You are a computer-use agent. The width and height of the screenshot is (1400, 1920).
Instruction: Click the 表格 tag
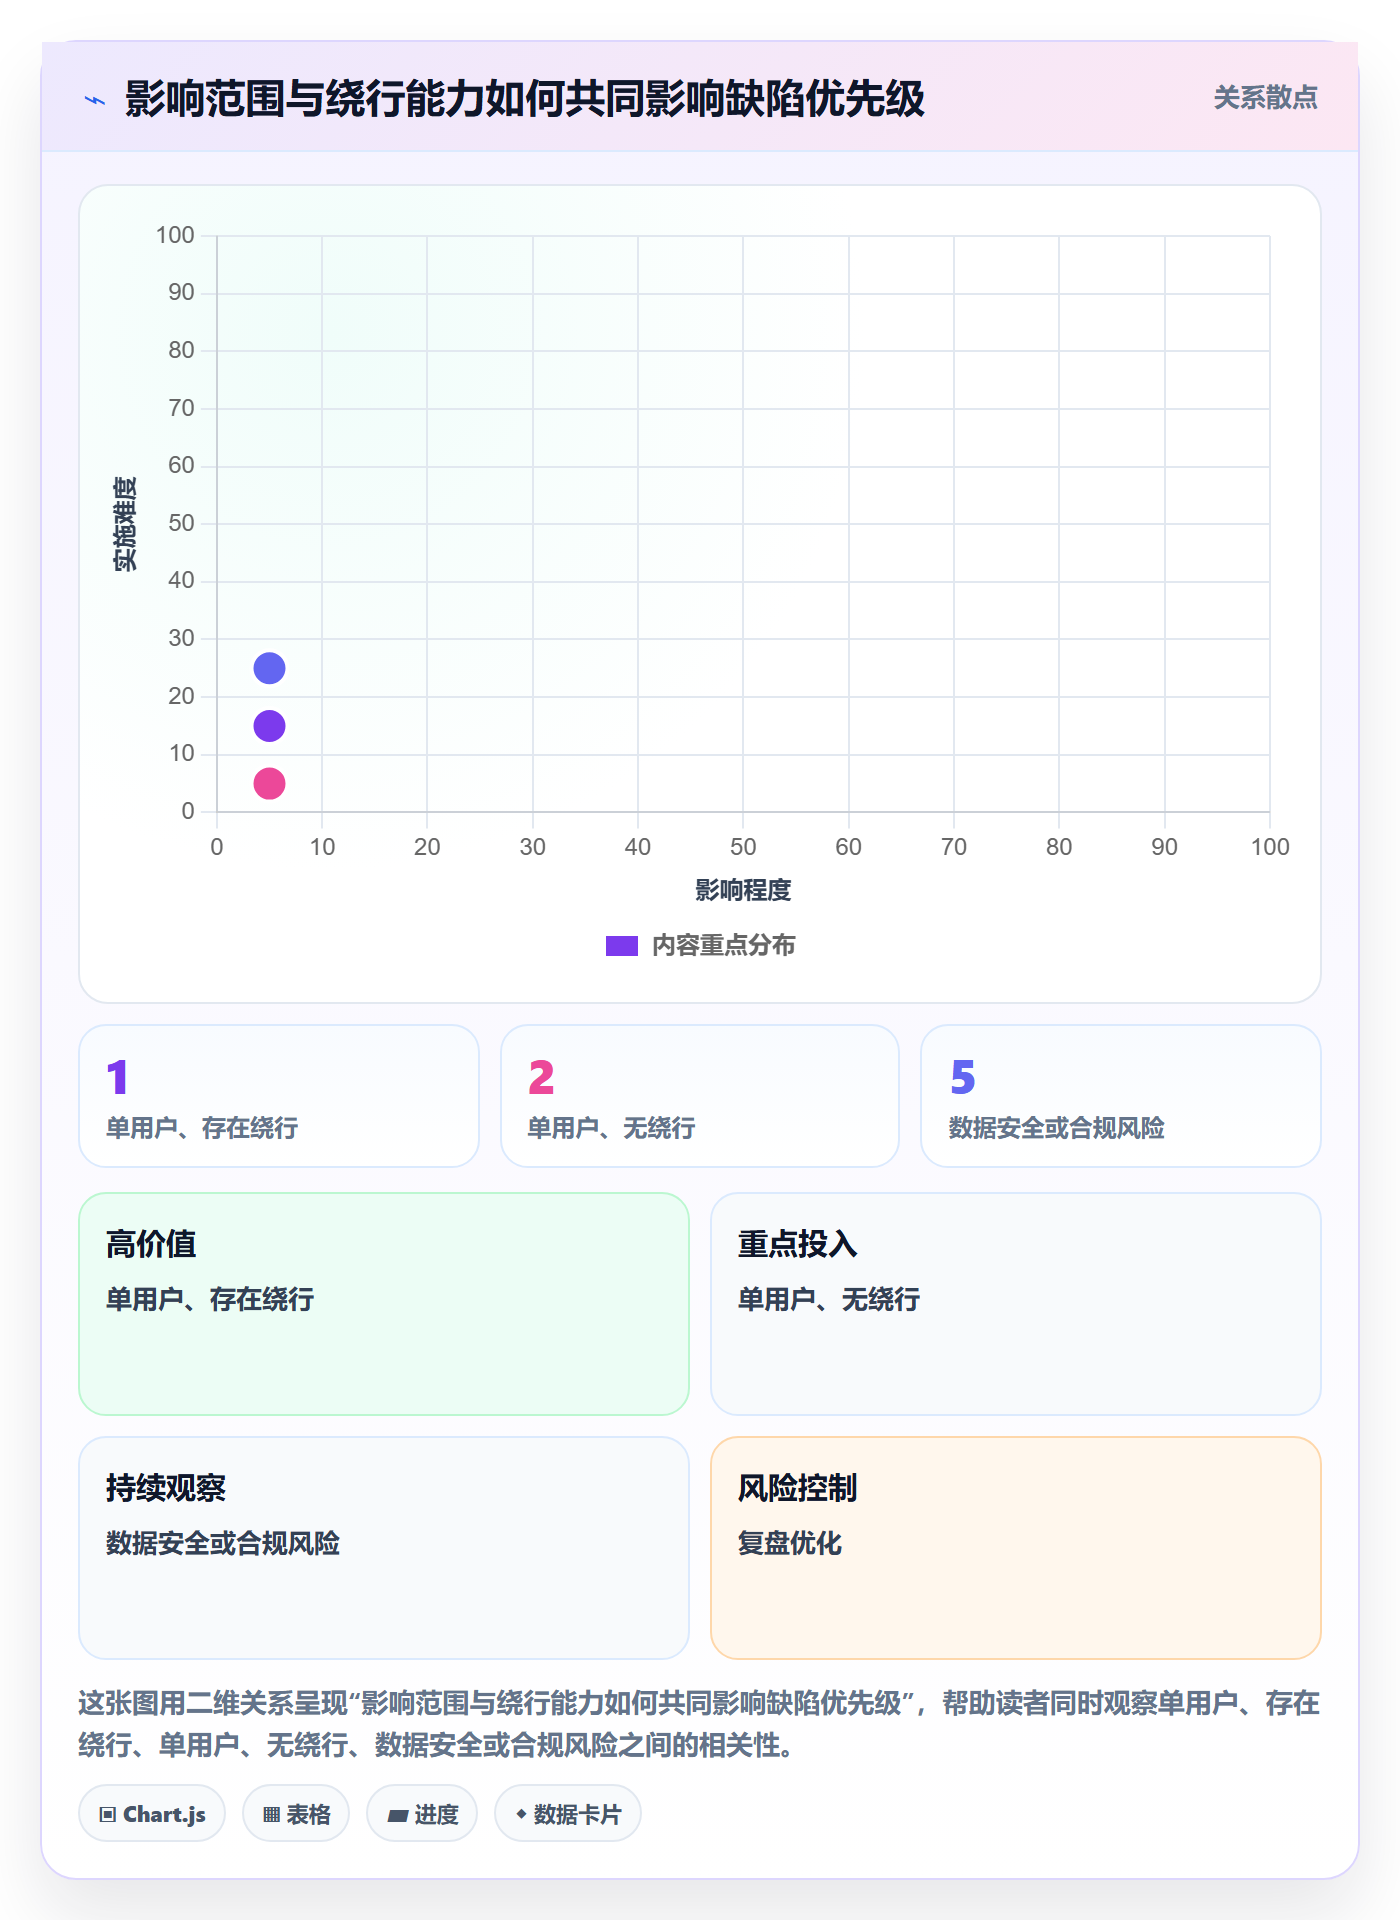[x=296, y=1814]
